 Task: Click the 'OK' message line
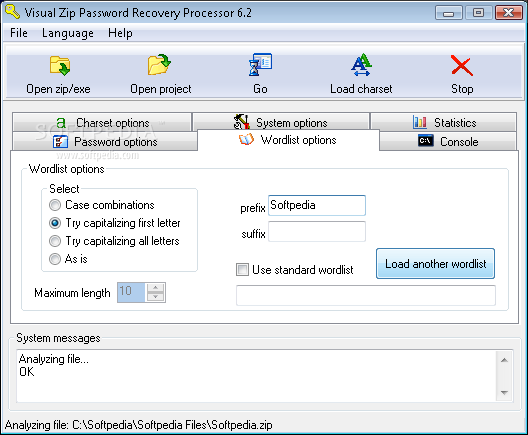coord(27,372)
